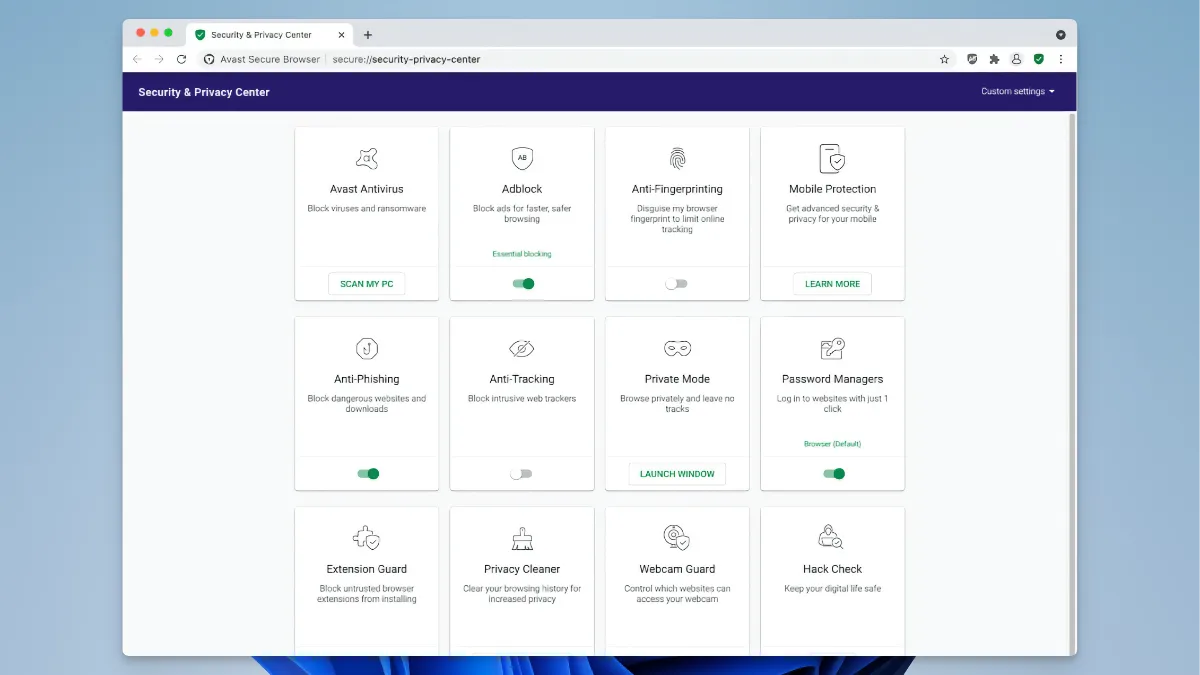Click the Extension Guard puzzle icon

point(366,537)
